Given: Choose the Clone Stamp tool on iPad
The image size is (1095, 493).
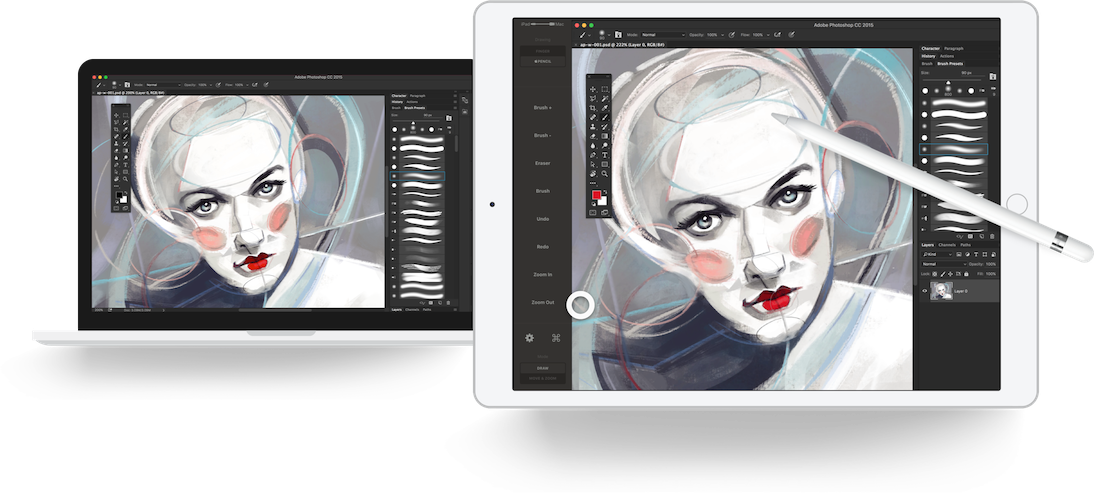Looking at the screenshot, I should click(x=593, y=126).
